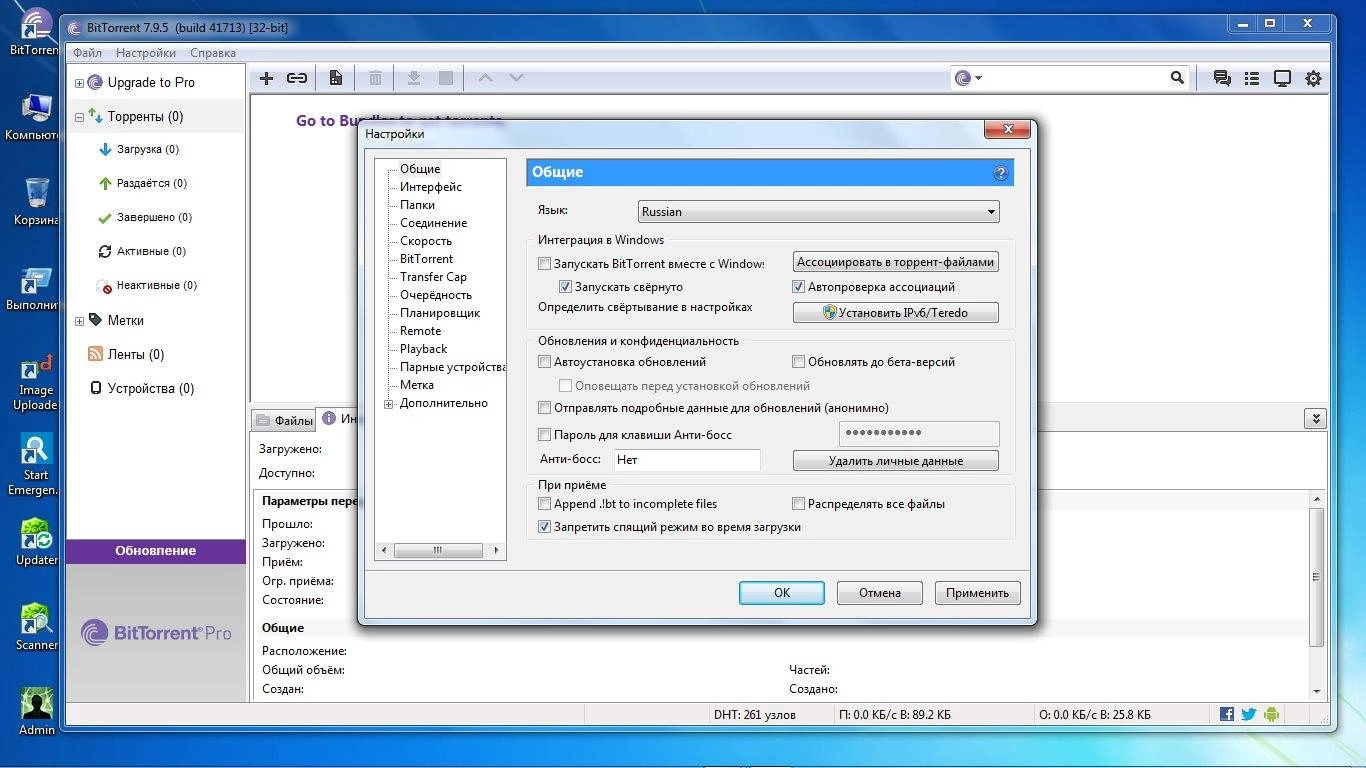The height and width of the screenshot is (768, 1366).
Task: Open the Язык language dropdown
Action: pyautogui.click(x=819, y=212)
